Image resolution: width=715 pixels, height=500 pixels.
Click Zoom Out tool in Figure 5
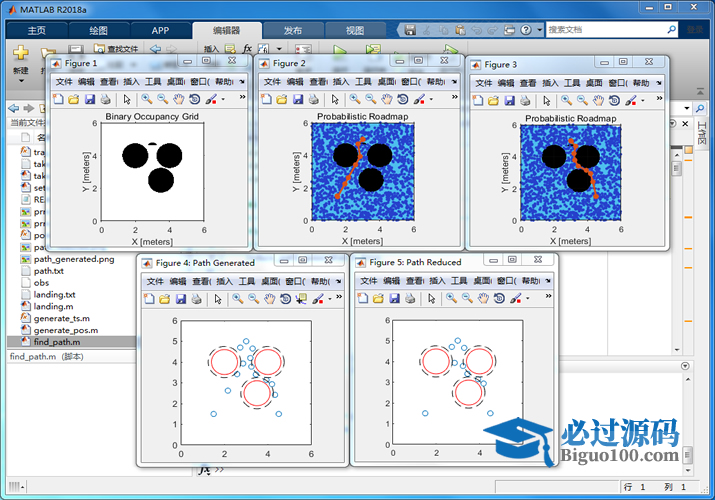(x=467, y=298)
